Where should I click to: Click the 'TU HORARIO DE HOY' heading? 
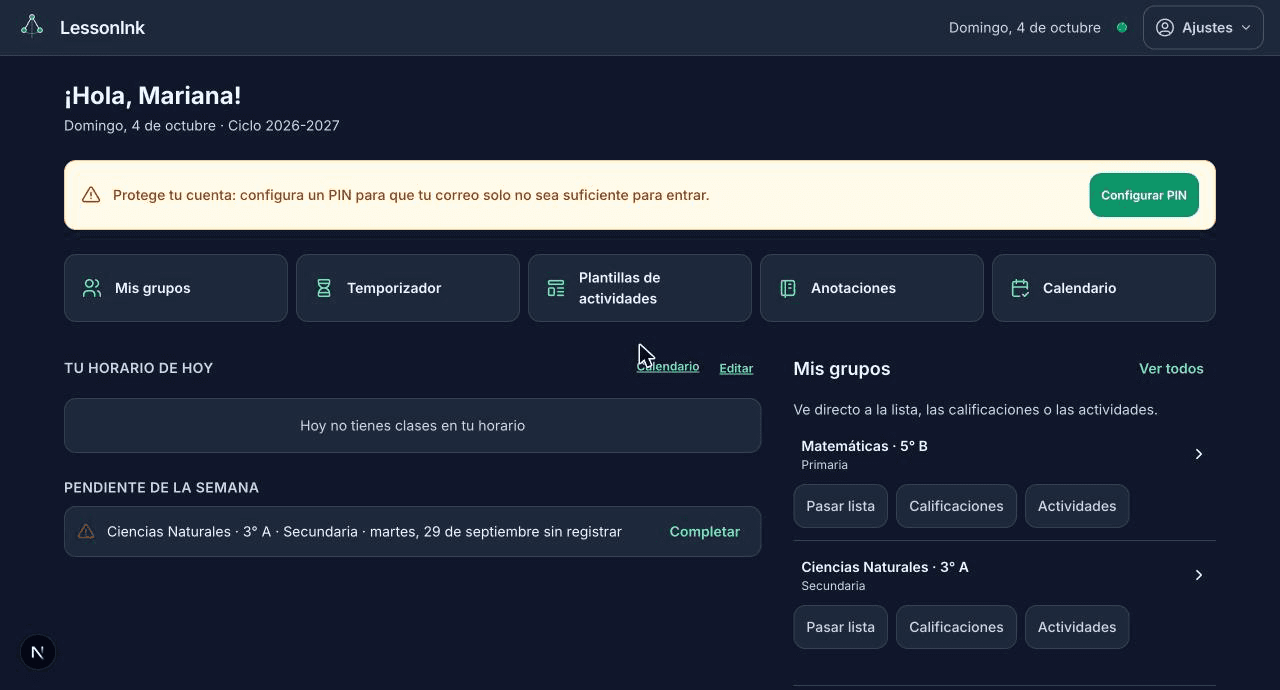138,368
